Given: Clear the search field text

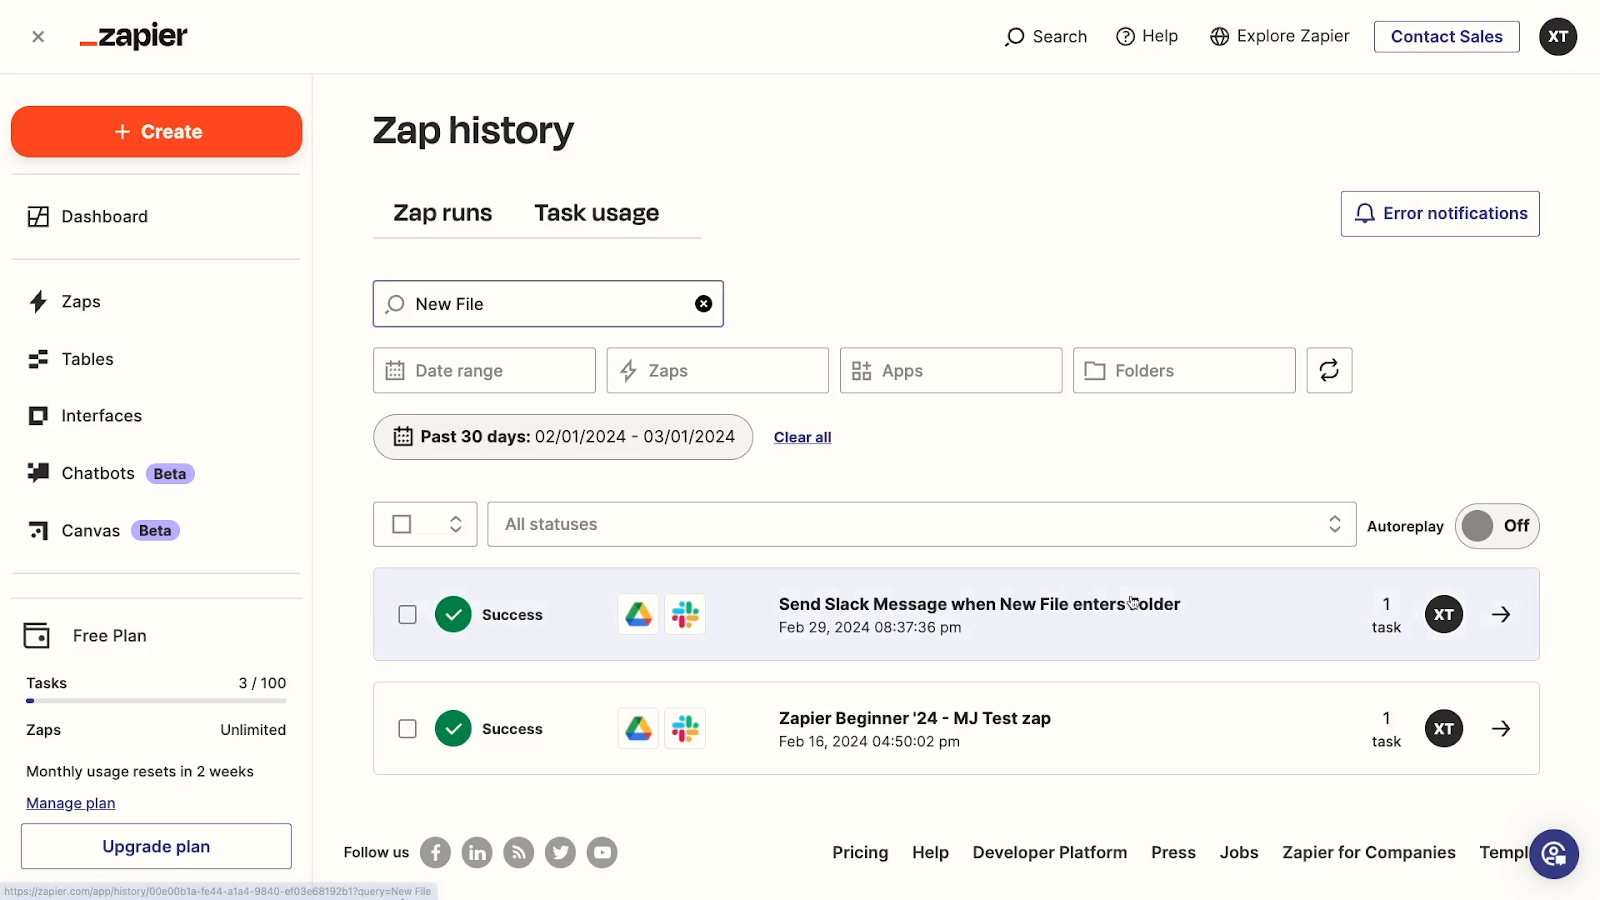Looking at the screenshot, I should [704, 304].
